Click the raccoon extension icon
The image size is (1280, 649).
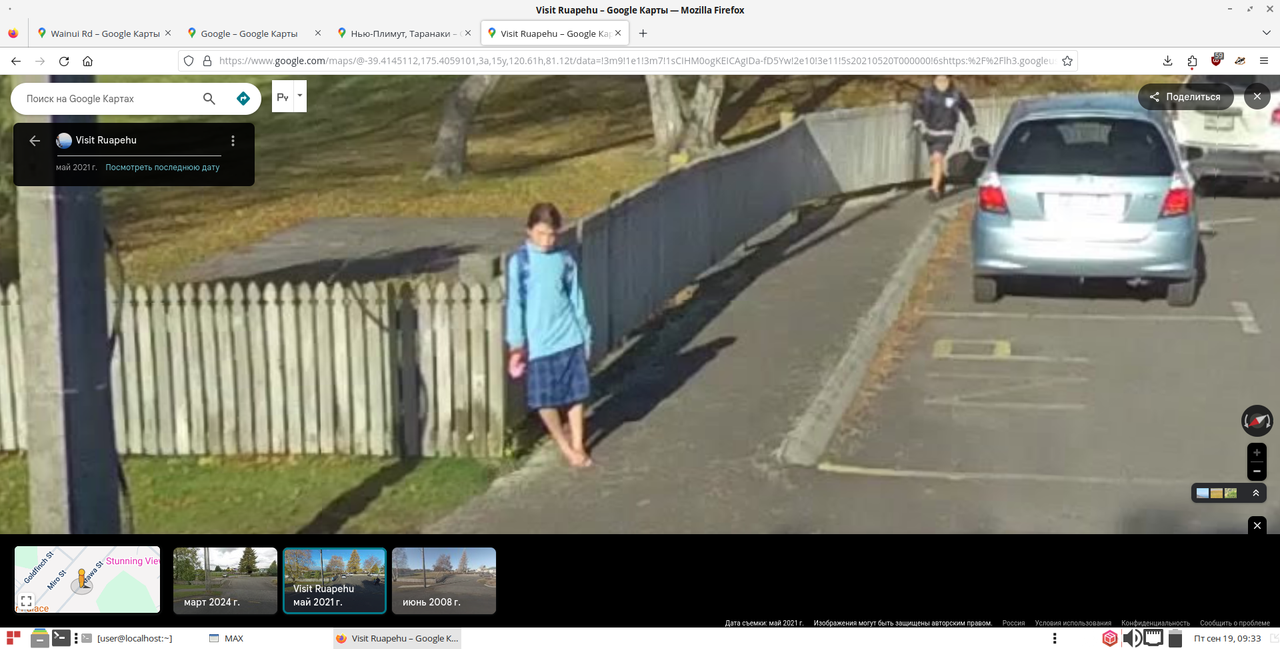click(x=1241, y=61)
